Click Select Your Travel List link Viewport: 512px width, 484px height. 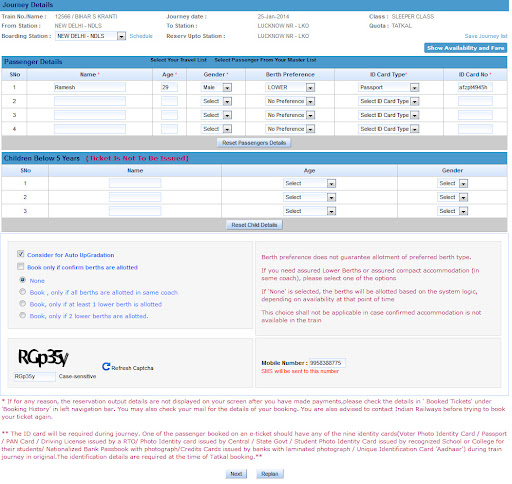tap(178, 60)
